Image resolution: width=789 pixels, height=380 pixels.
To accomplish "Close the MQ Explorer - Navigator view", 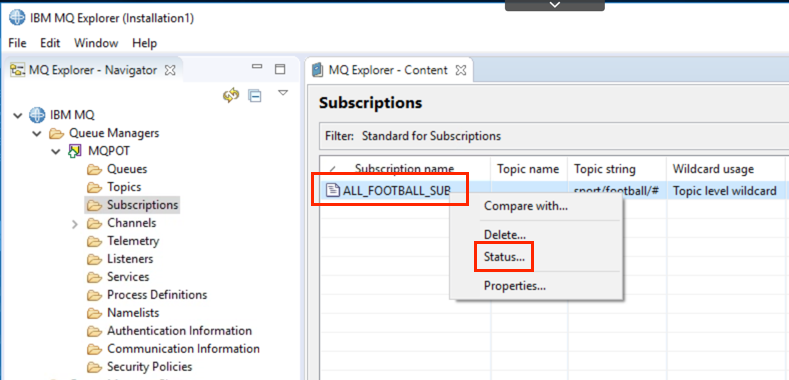I will (x=171, y=70).
